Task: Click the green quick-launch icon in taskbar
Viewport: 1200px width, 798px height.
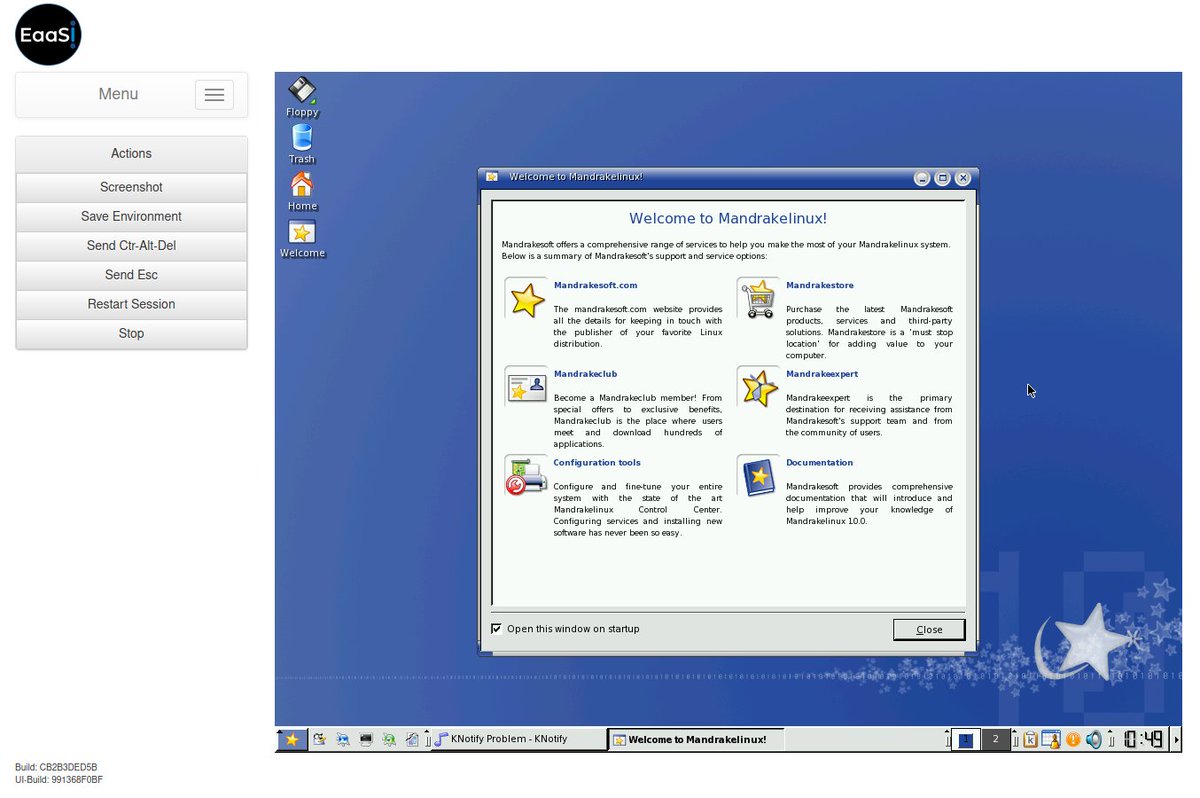Action: pos(389,740)
